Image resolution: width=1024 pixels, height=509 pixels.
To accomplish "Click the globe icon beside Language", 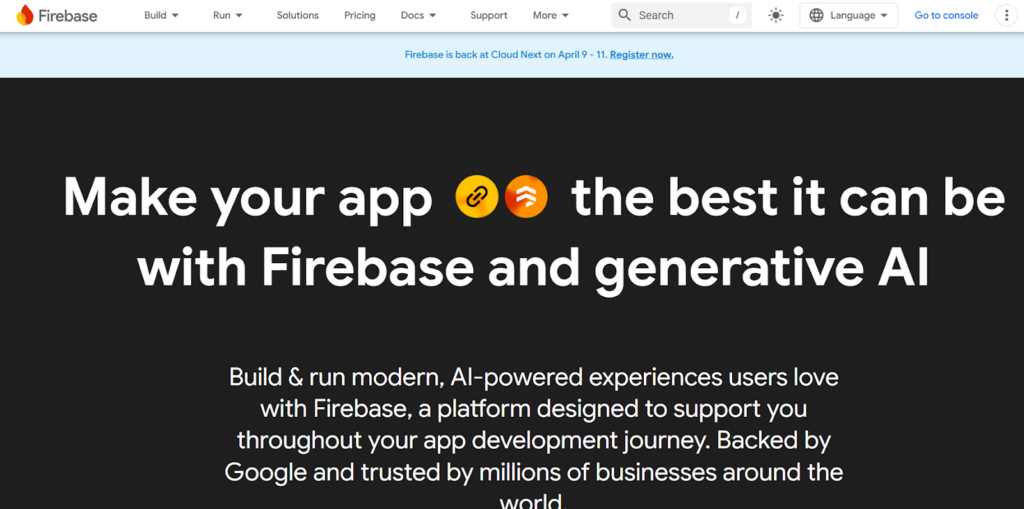I will pyautogui.click(x=816, y=16).
